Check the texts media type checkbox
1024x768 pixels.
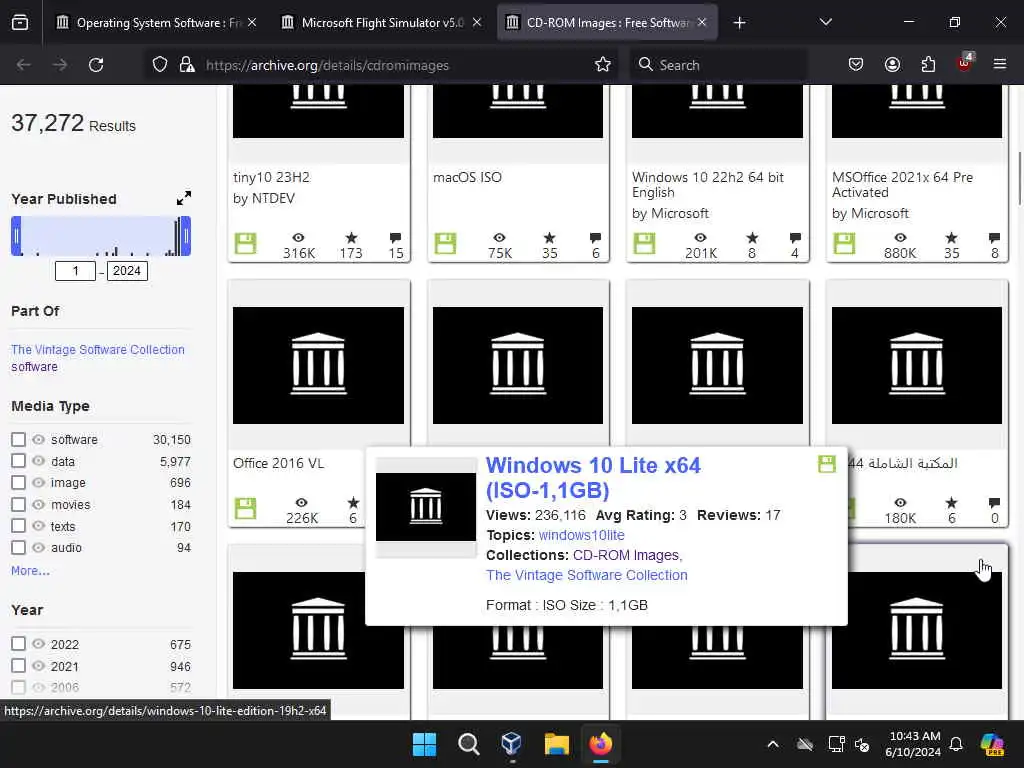(x=18, y=526)
